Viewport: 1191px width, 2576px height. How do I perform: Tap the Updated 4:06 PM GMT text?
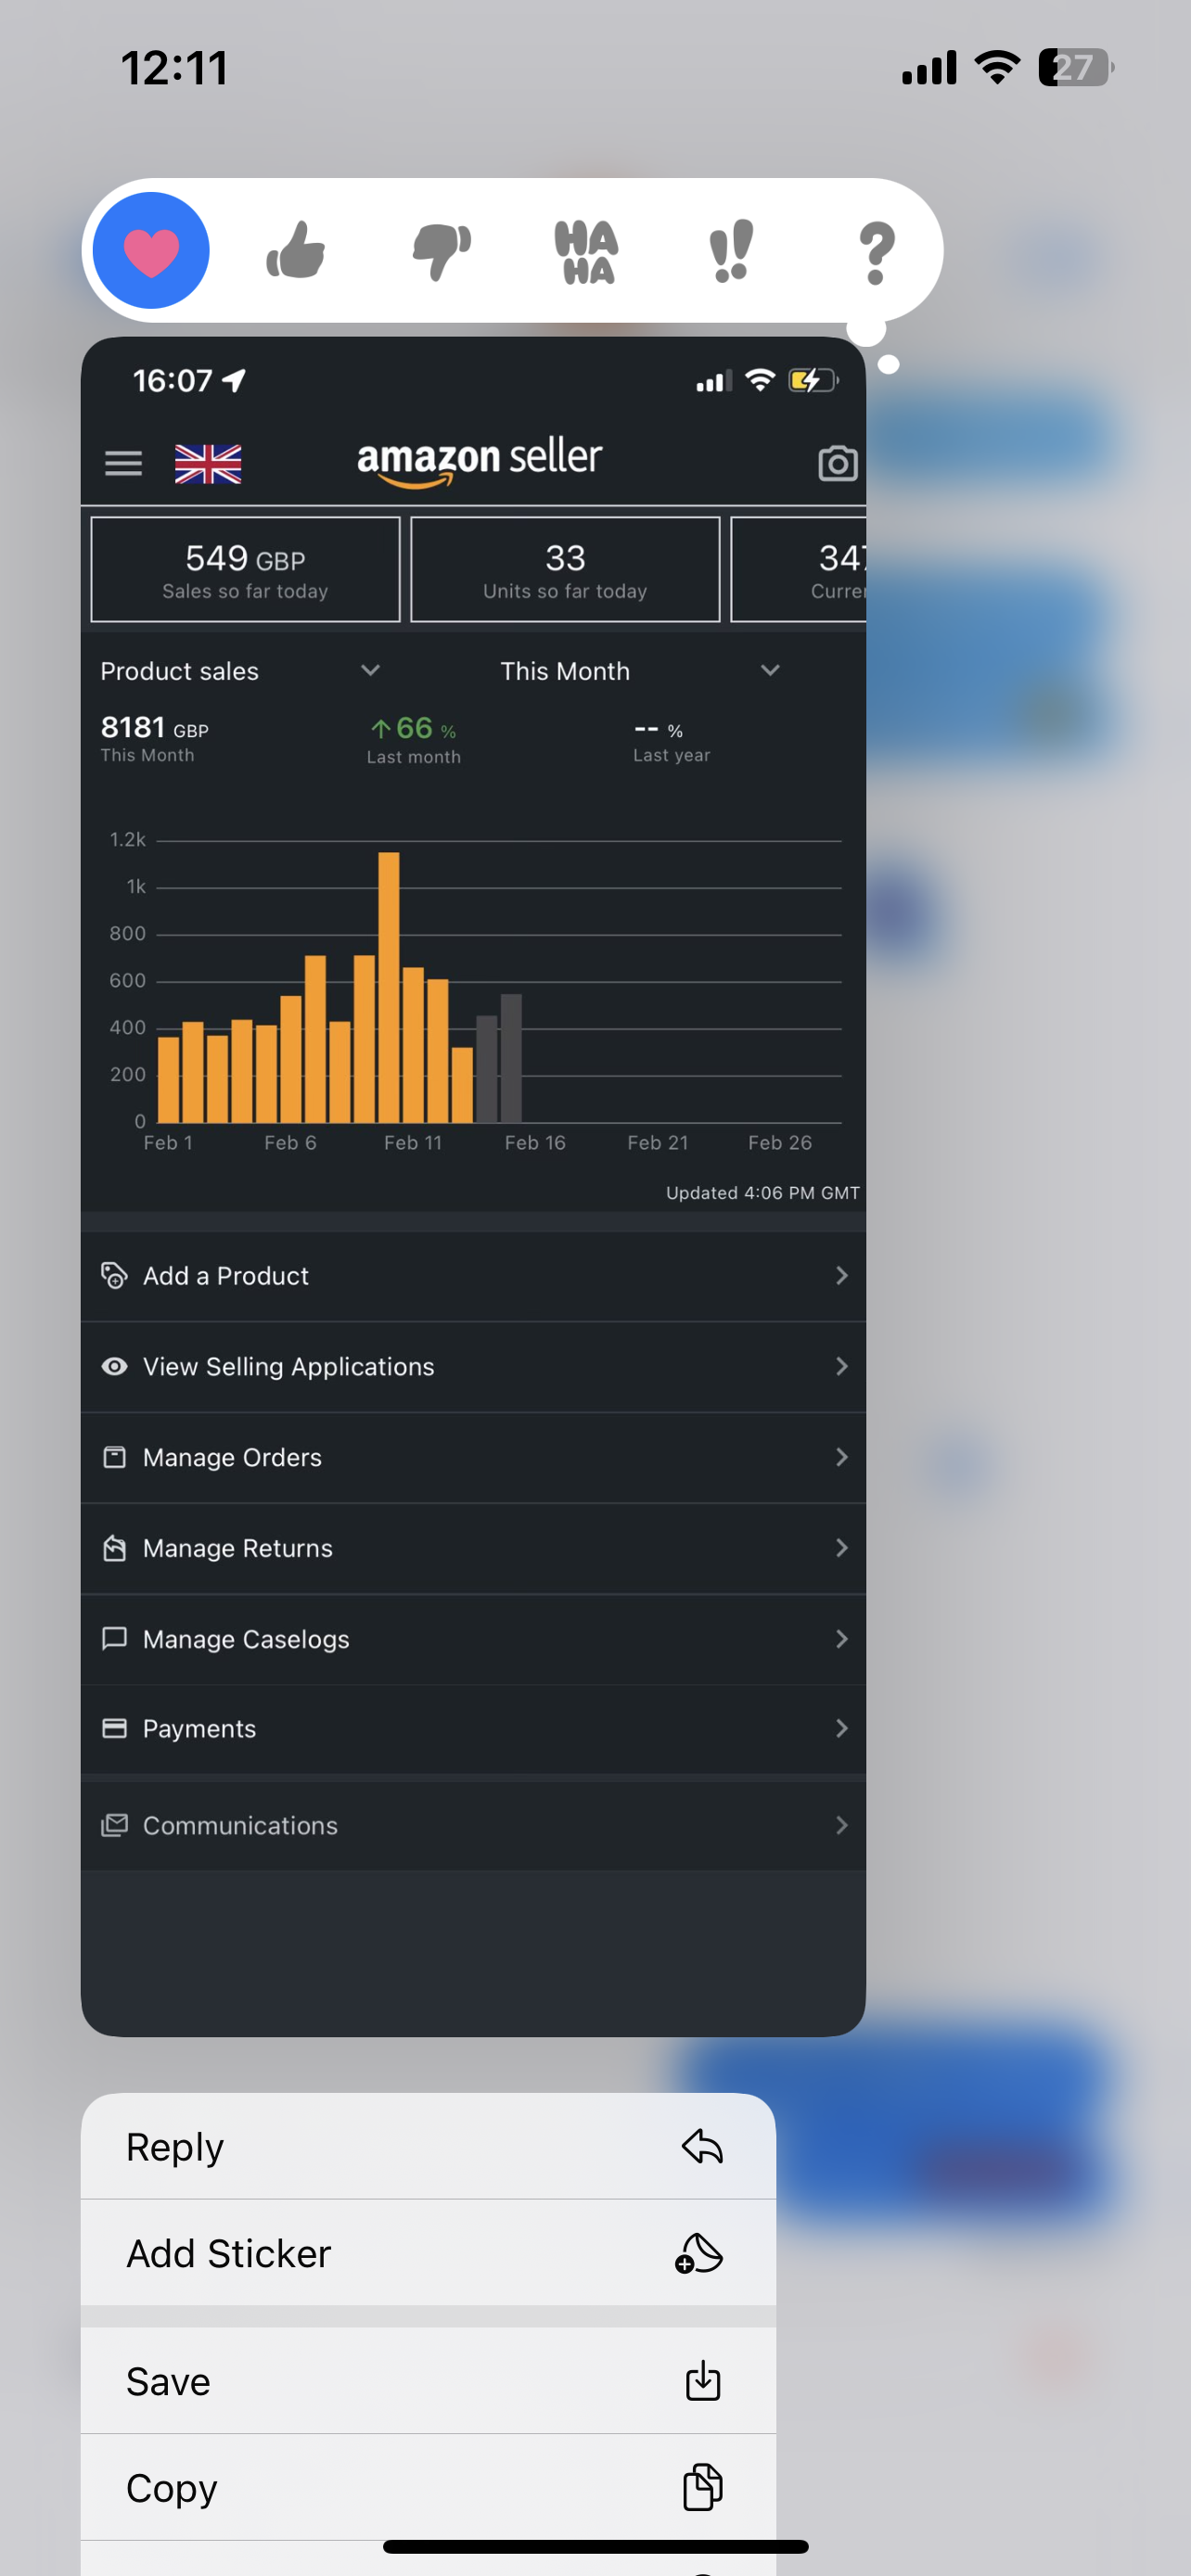762,1192
